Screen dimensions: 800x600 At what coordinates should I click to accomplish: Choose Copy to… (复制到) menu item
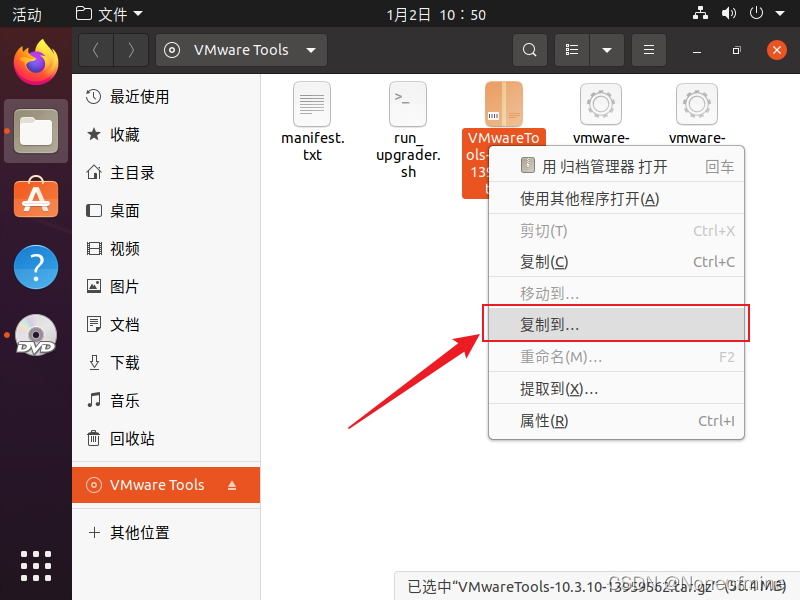616,324
